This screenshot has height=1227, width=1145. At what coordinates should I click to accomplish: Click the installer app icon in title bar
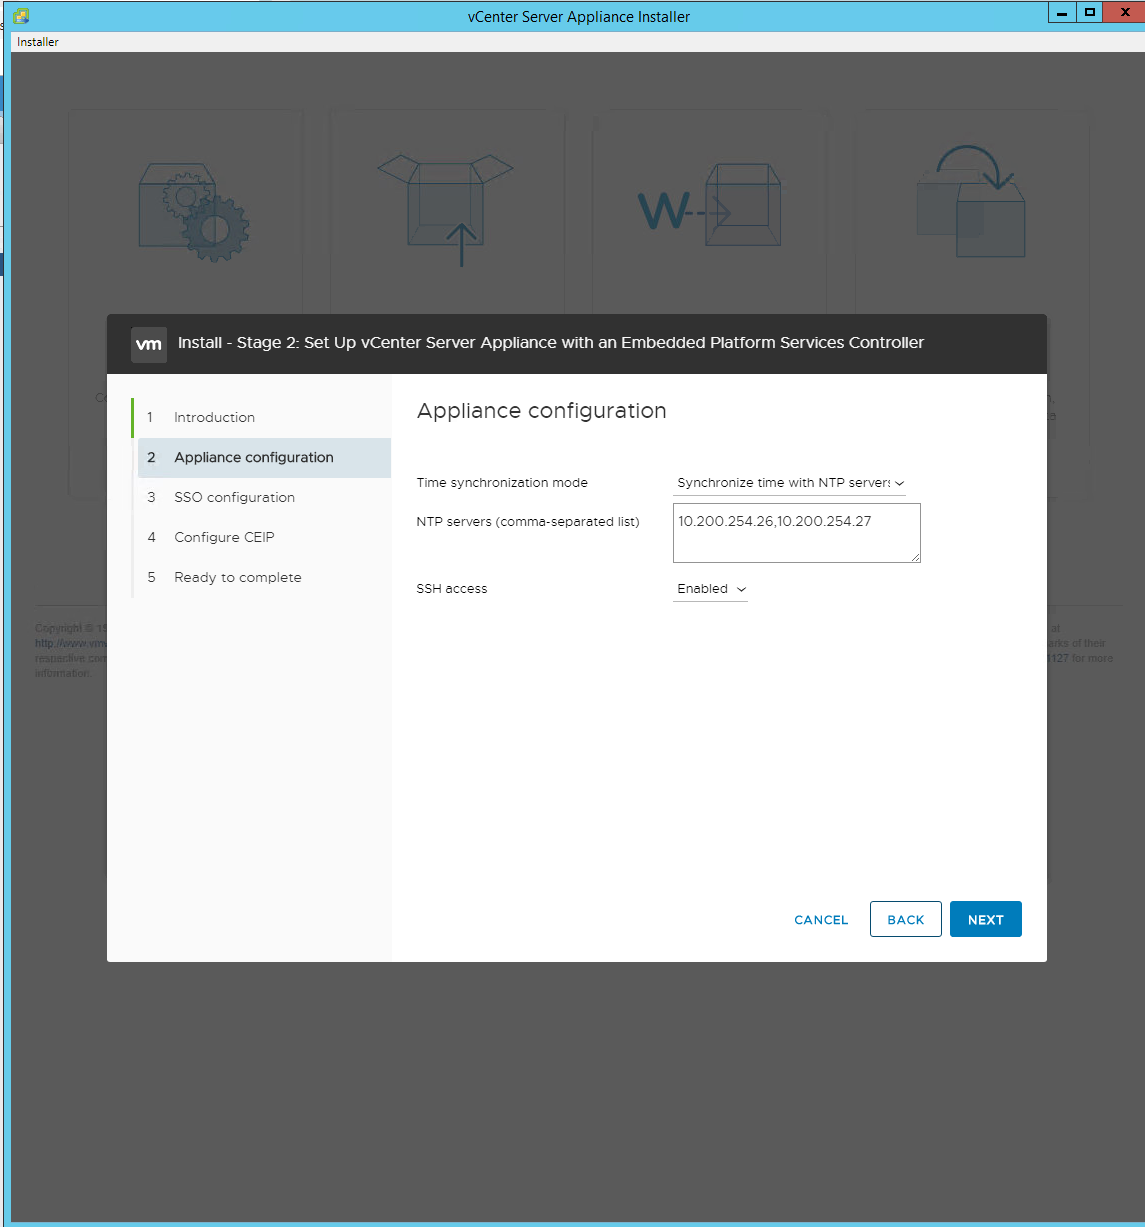[22, 16]
